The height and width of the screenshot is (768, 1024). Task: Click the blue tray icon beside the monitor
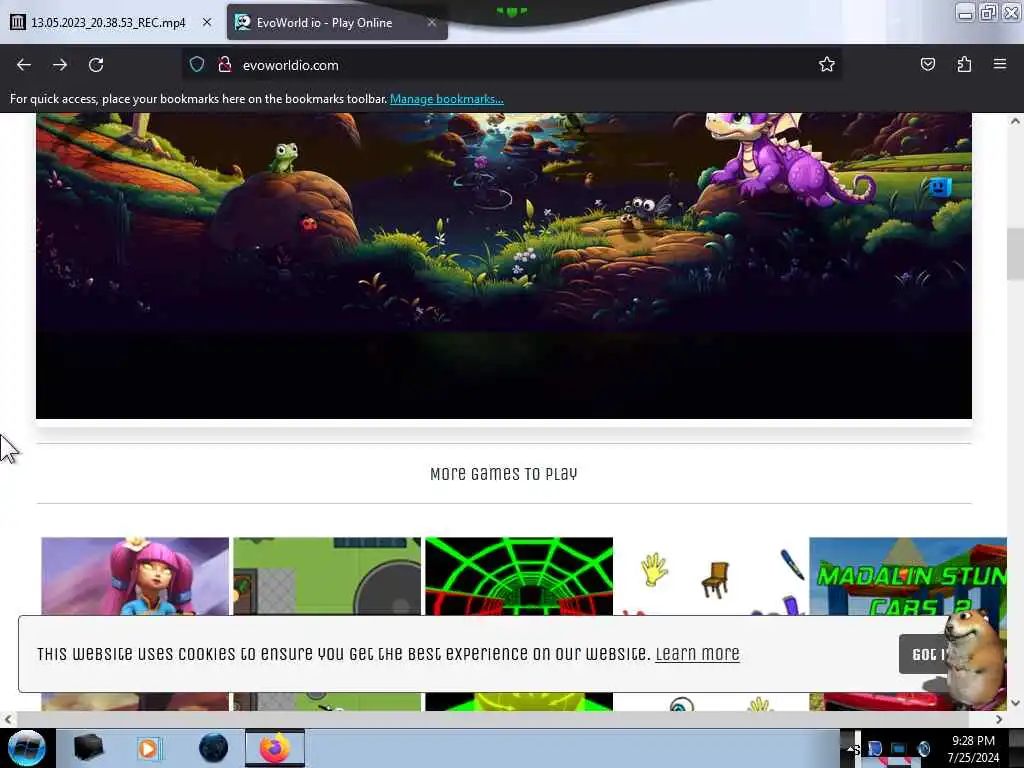[874, 748]
